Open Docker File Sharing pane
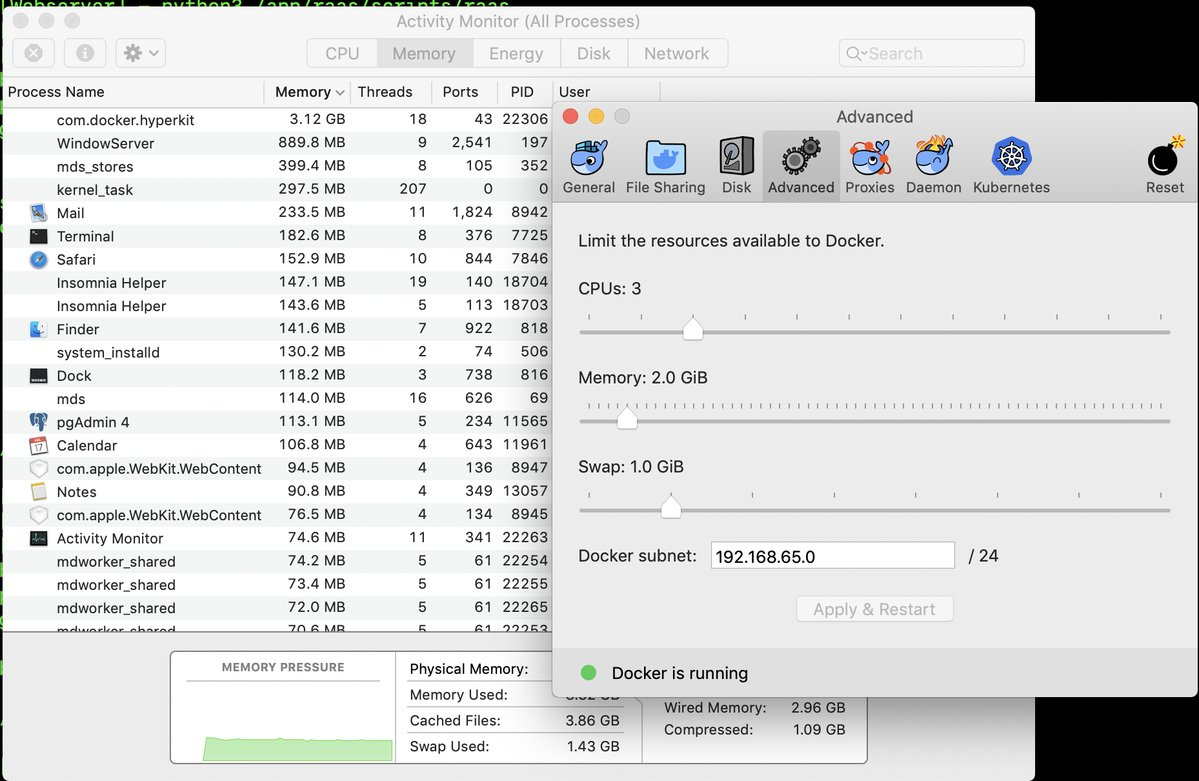 tap(665, 166)
